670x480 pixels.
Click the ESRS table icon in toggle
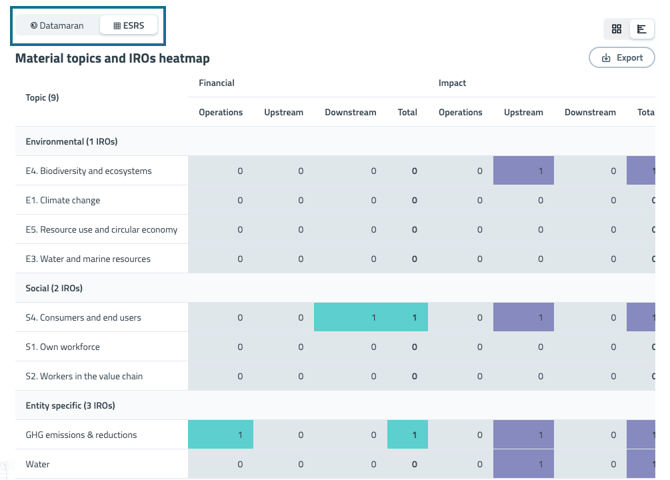coord(117,25)
